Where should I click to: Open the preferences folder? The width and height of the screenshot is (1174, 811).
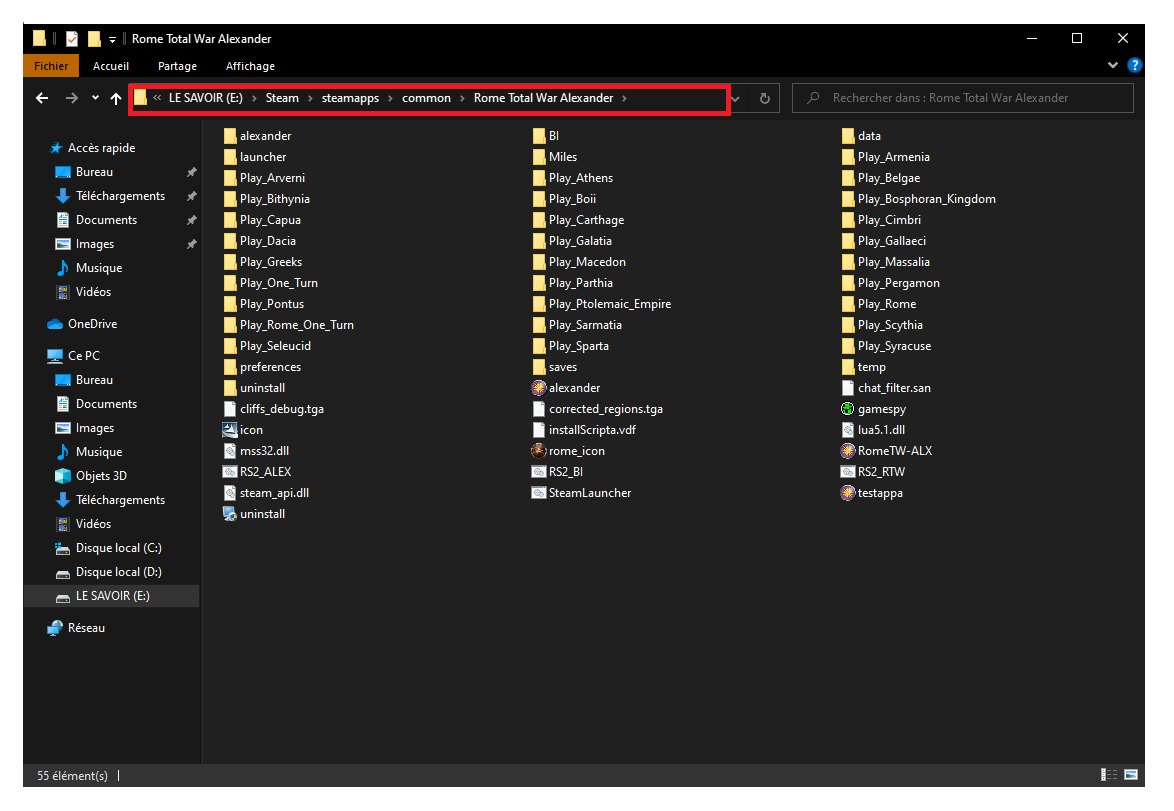point(262,367)
